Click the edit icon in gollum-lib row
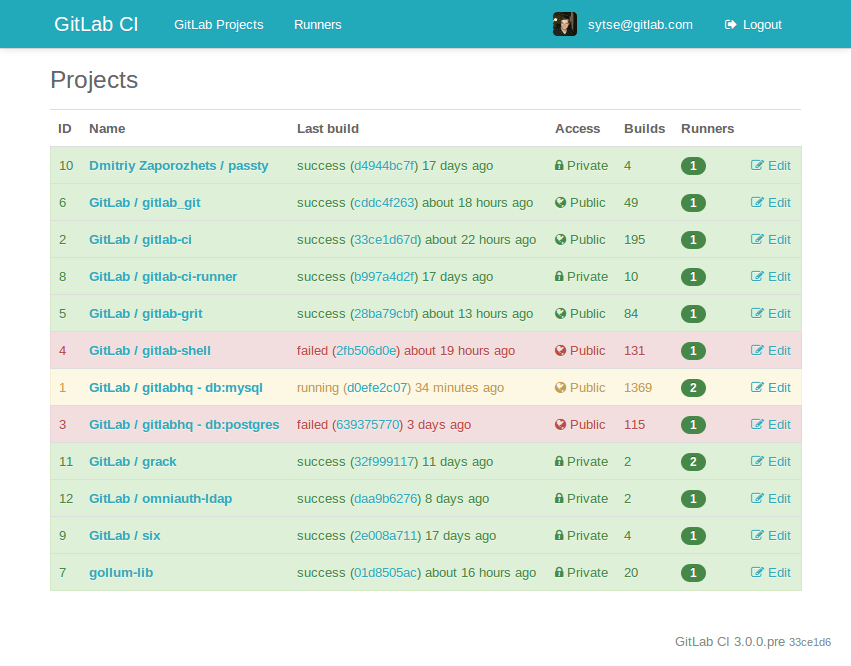This screenshot has height=666, width=851. (757, 573)
